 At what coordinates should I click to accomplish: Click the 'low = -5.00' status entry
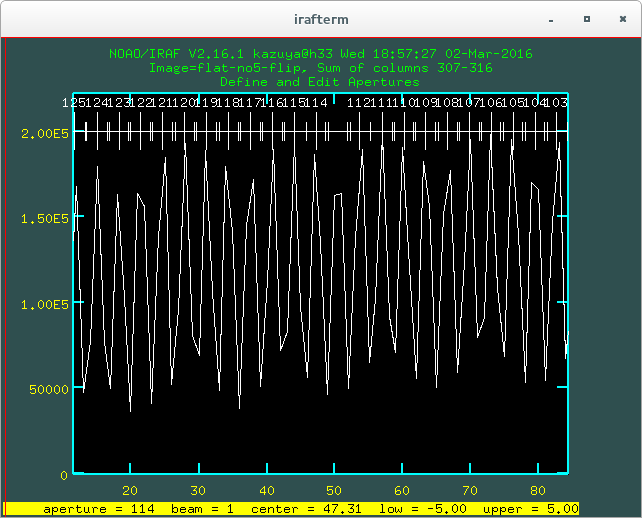(423, 509)
